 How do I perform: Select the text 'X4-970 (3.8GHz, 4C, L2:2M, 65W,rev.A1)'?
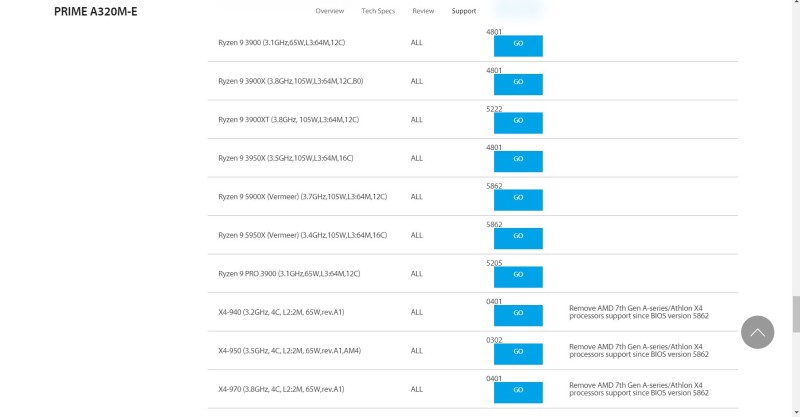[x=281, y=389]
